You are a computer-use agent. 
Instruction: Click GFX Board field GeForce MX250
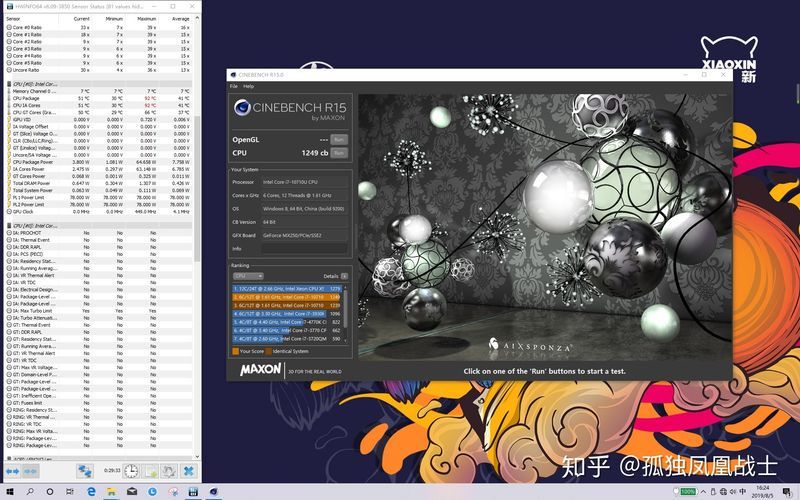(x=305, y=235)
